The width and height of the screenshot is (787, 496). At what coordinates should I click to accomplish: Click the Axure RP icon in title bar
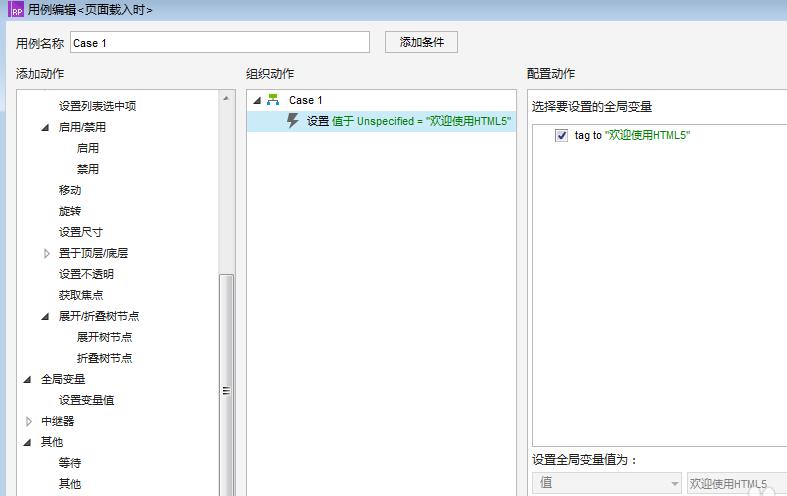[x=16, y=10]
